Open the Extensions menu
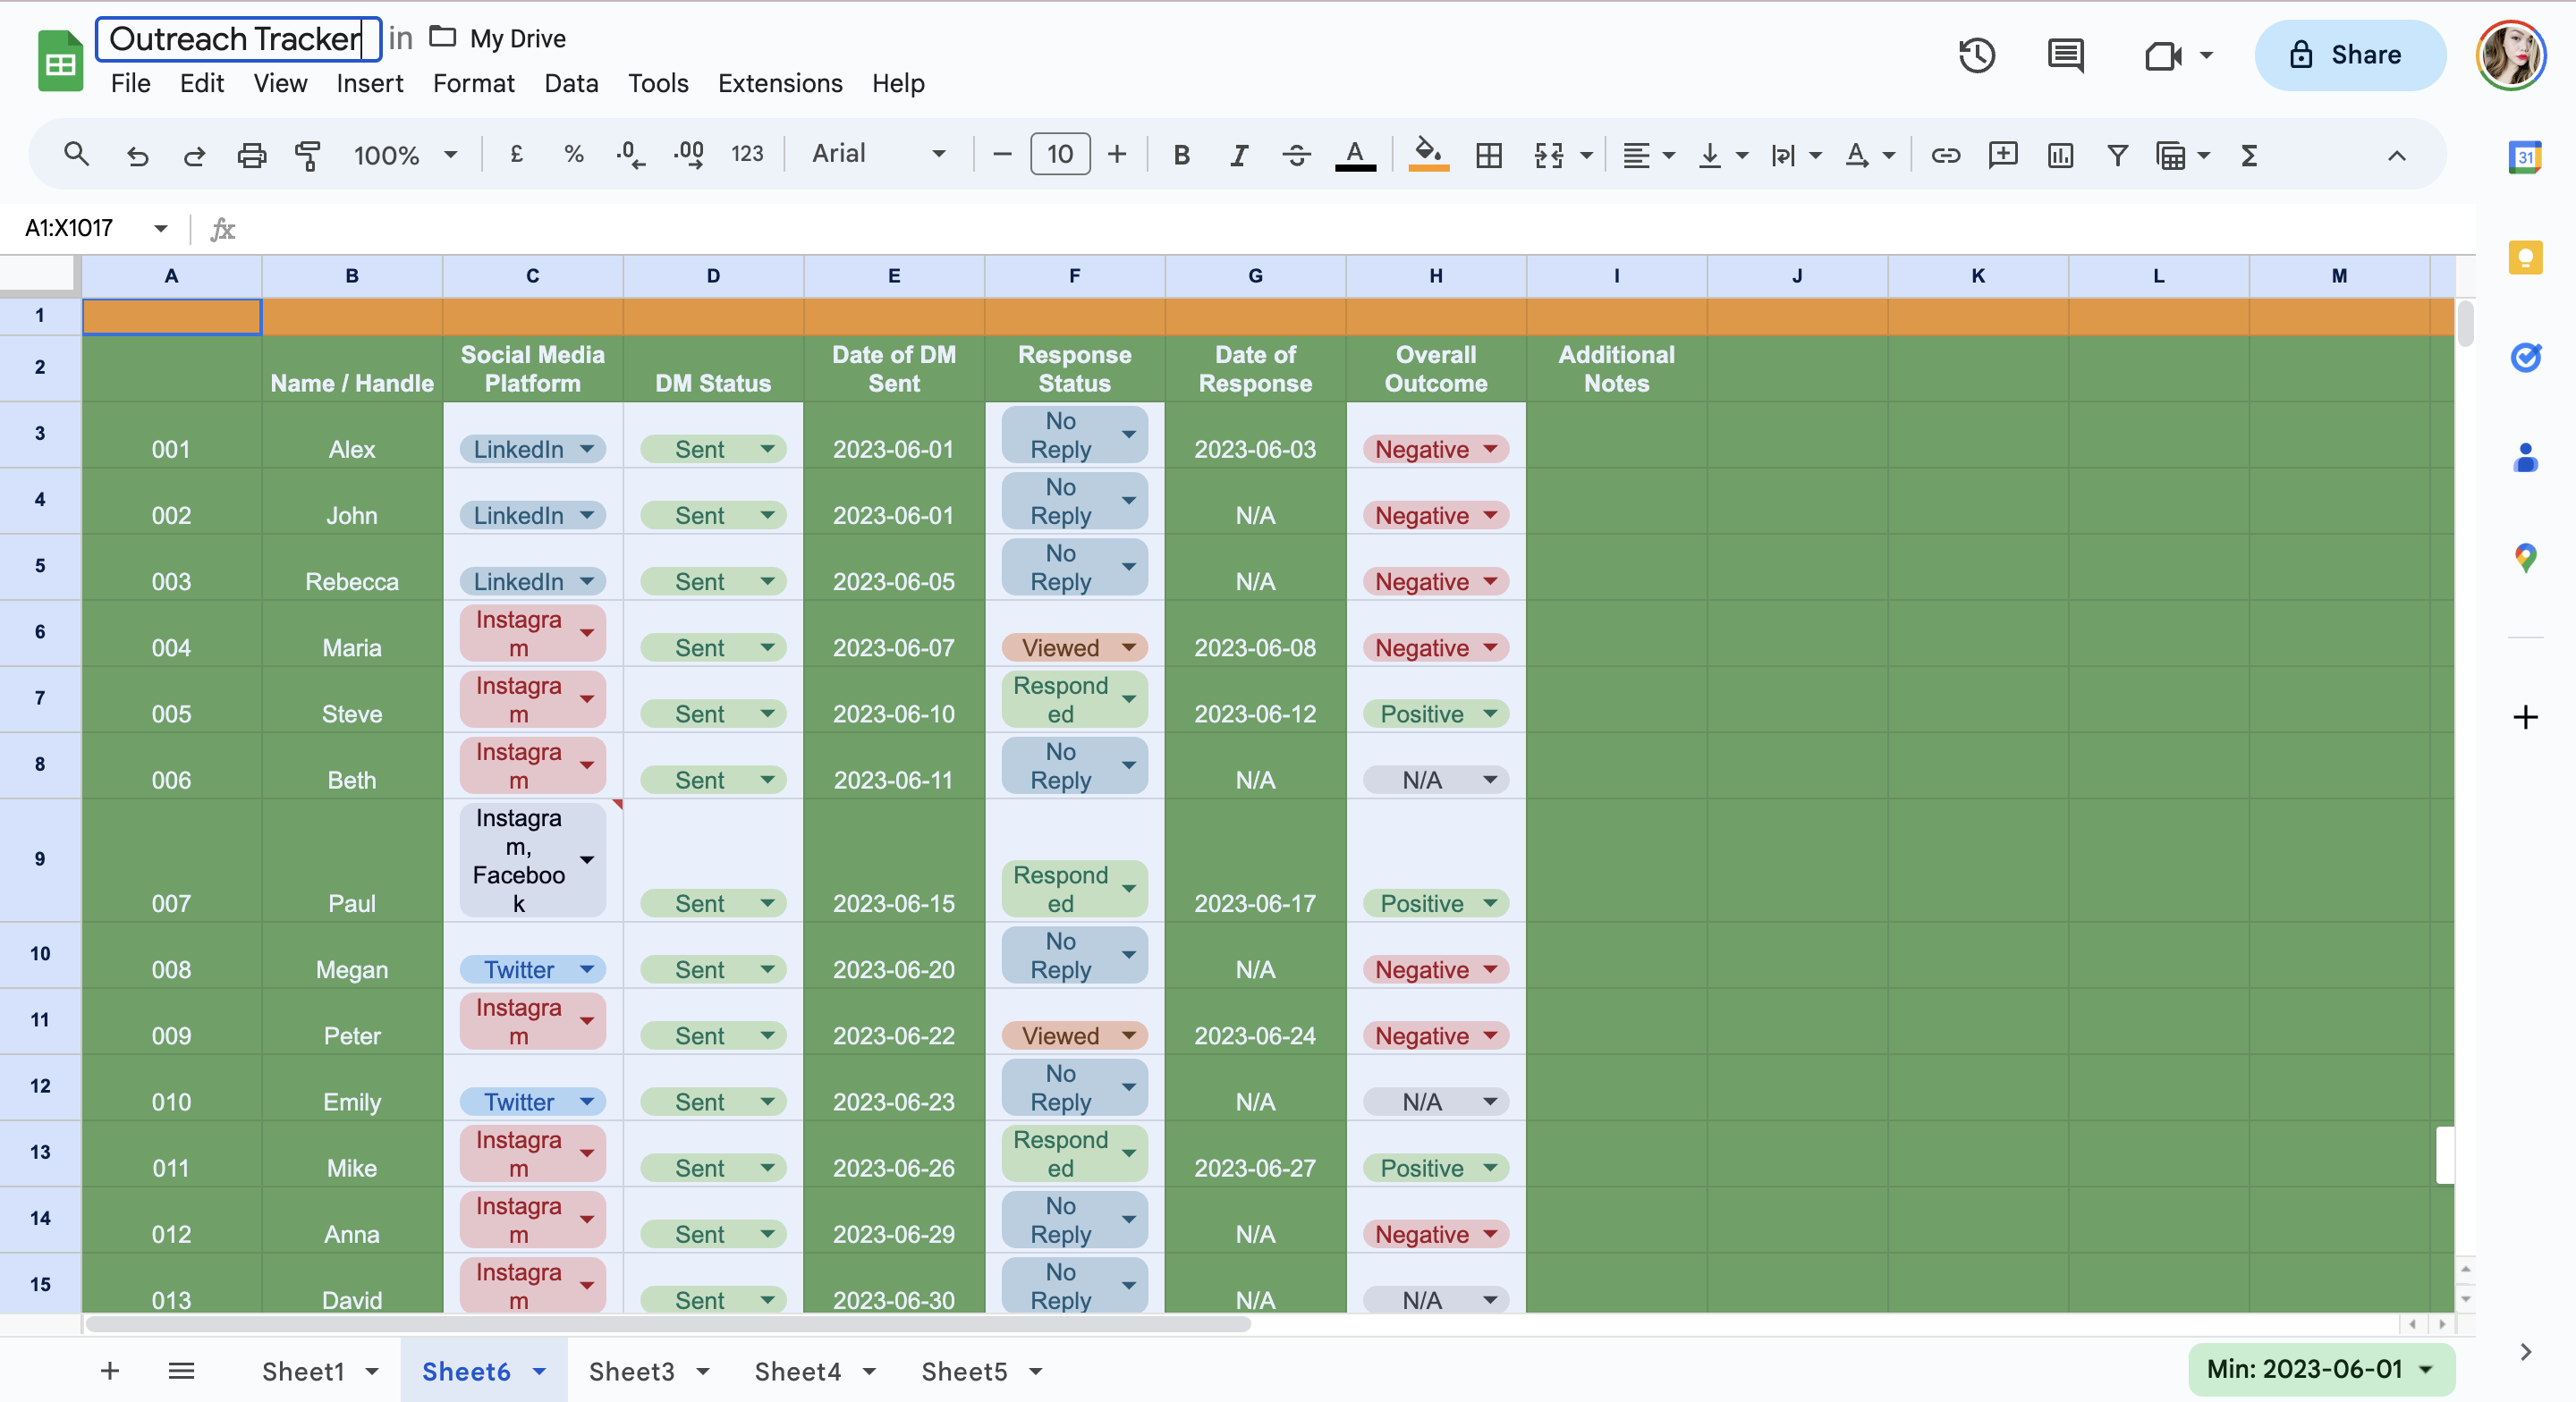Image resolution: width=2576 pixels, height=1402 pixels. [x=779, y=83]
